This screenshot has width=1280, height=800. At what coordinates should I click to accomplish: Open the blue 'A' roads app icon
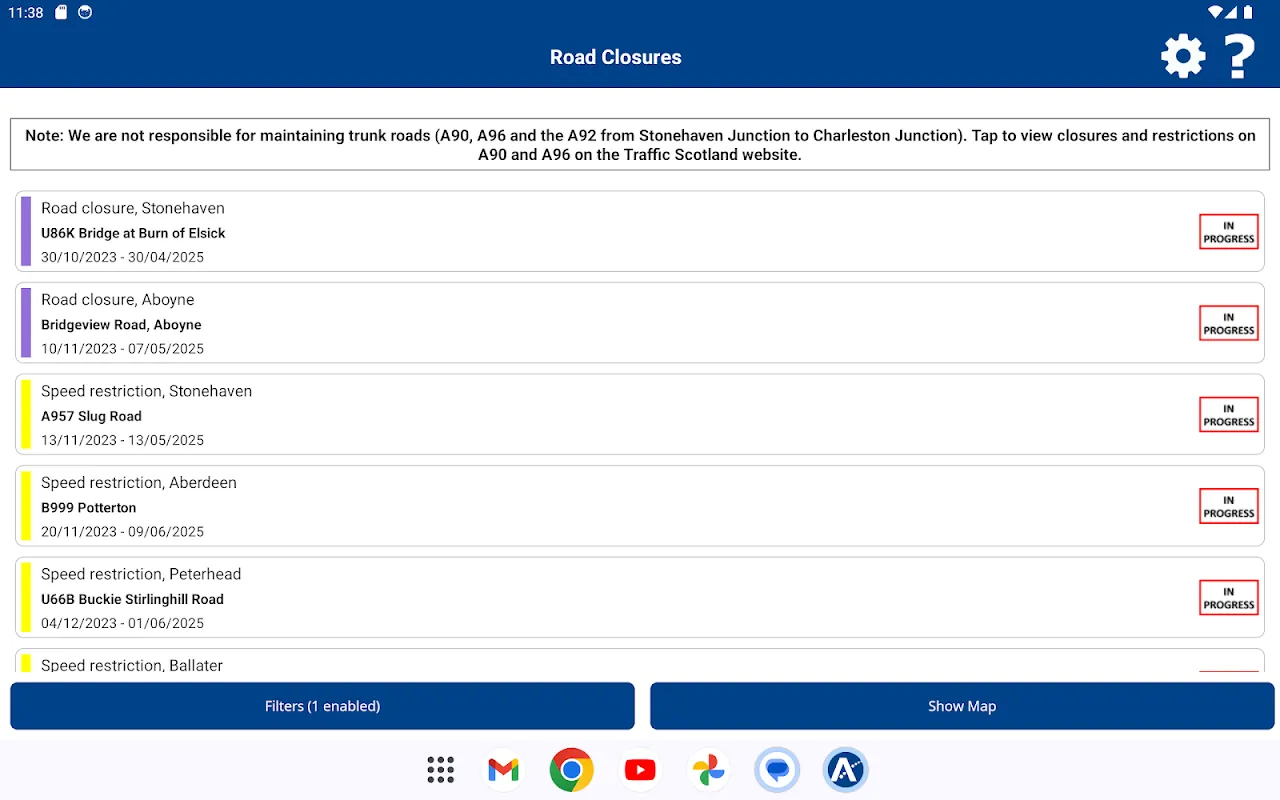[845, 769]
